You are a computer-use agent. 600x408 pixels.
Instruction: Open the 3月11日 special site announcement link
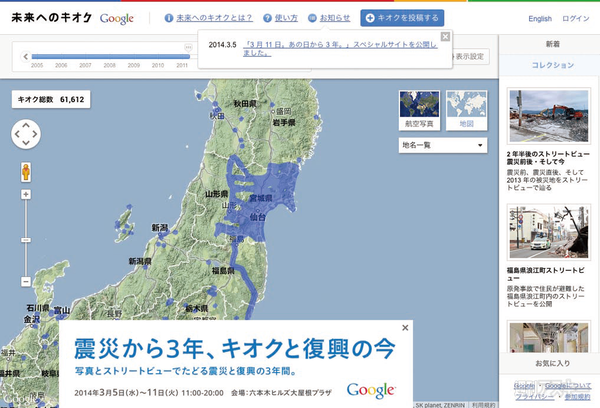[340, 49]
